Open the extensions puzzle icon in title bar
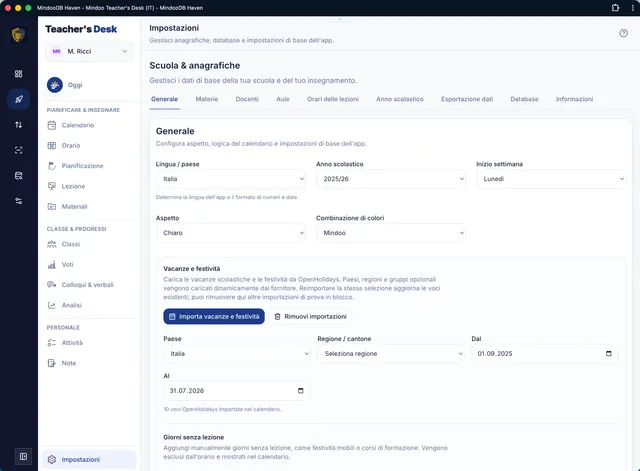Viewport: 640px width, 471px height. tap(615, 8)
